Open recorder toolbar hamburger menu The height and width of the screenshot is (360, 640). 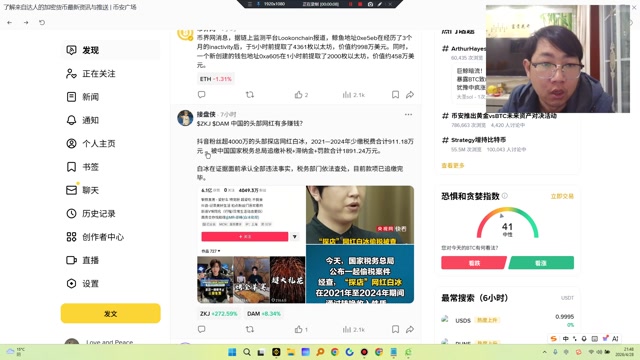coord(250,4)
